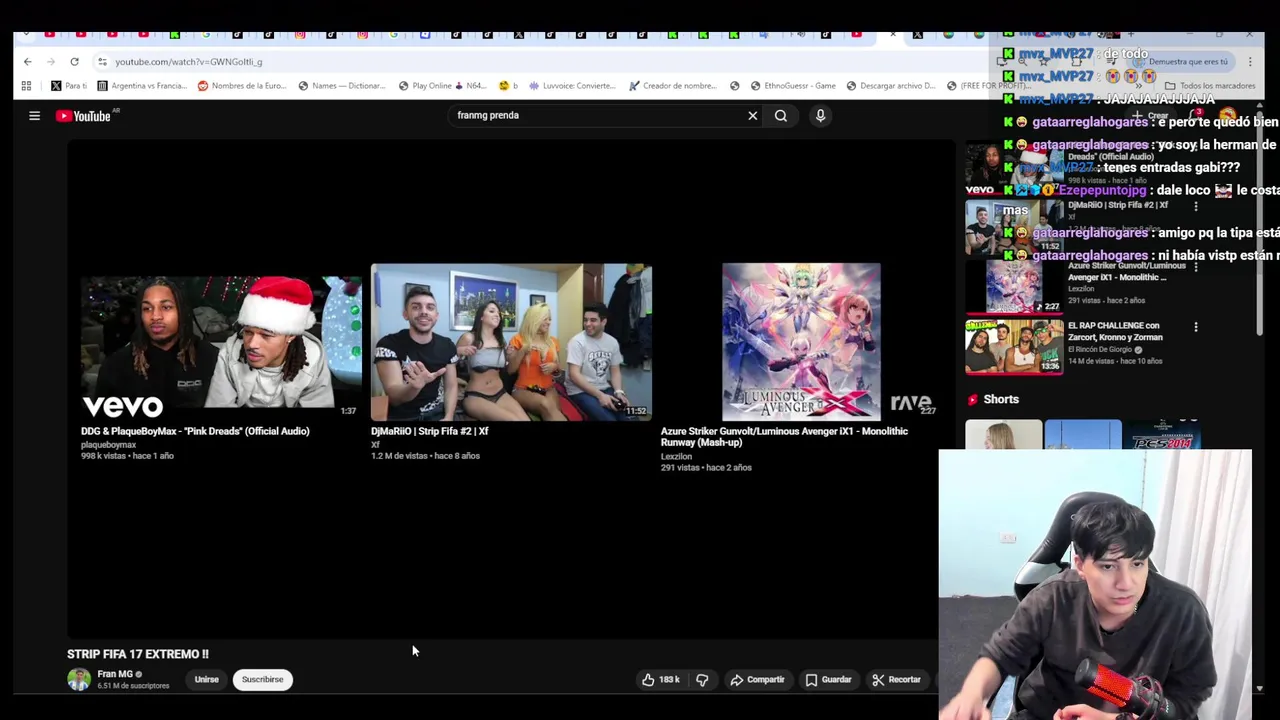The height and width of the screenshot is (720, 1280).
Task: Close the active browser tab
Action: pos(893,35)
